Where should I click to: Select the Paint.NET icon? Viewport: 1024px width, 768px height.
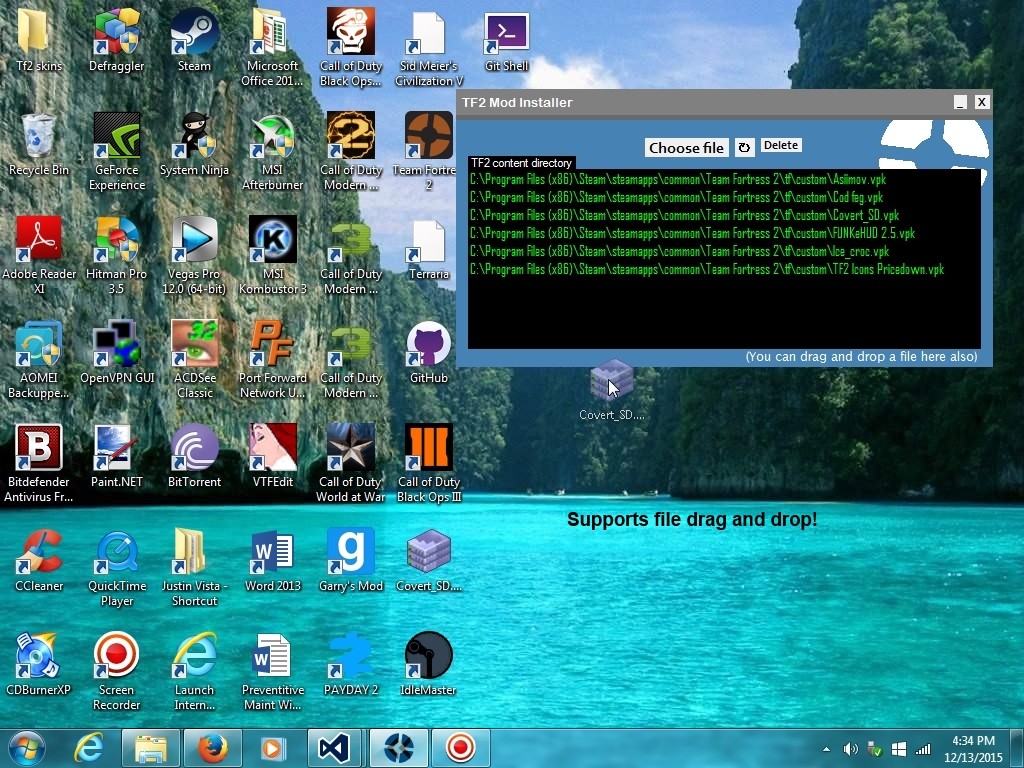tap(116, 456)
